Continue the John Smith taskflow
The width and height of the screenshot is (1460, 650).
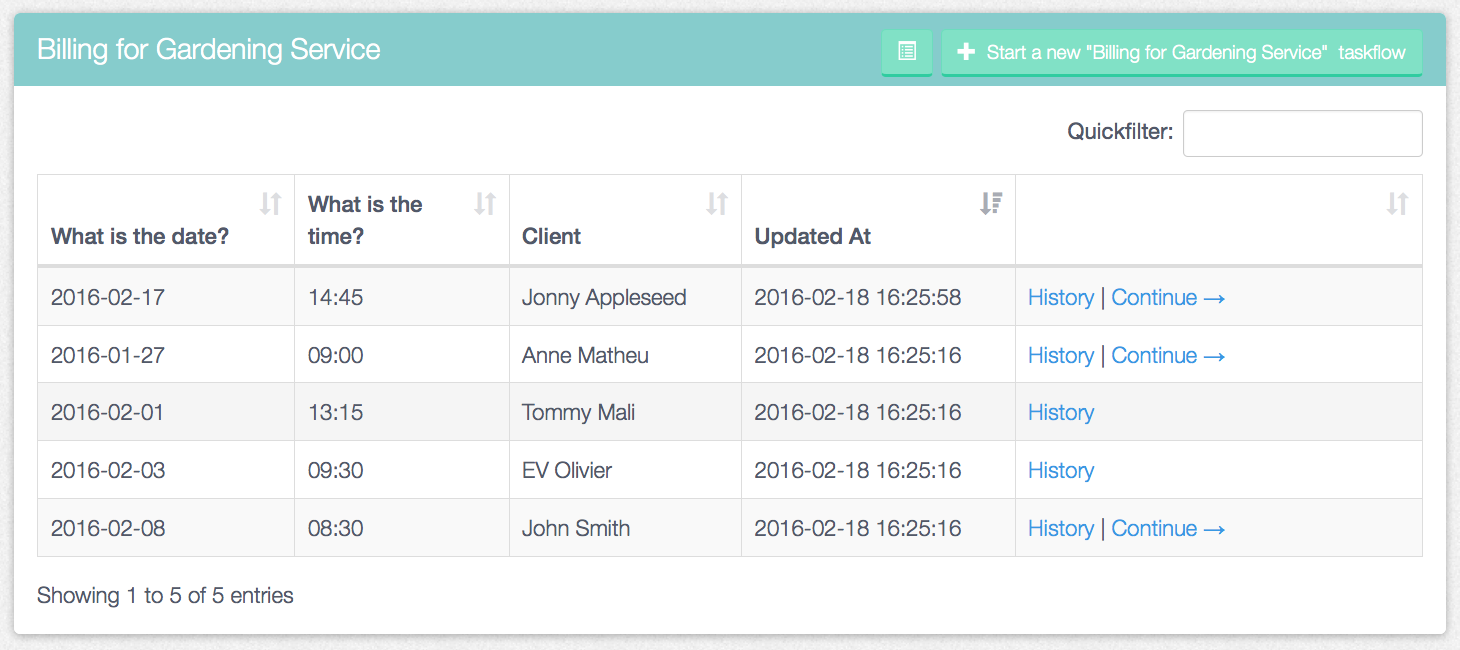coord(1168,529)
